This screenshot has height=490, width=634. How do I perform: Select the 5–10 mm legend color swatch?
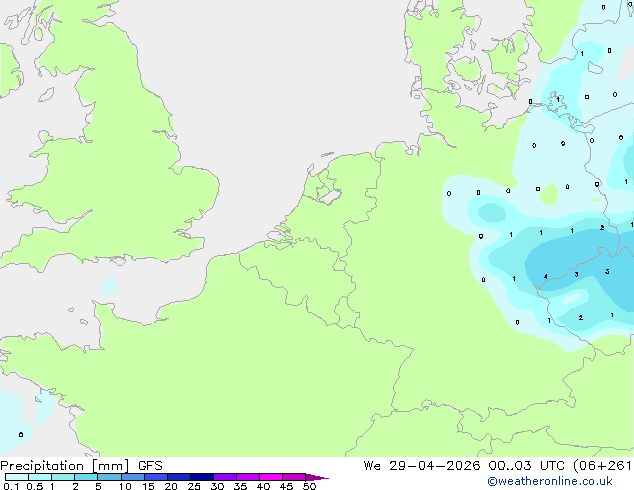pos(109,477)
